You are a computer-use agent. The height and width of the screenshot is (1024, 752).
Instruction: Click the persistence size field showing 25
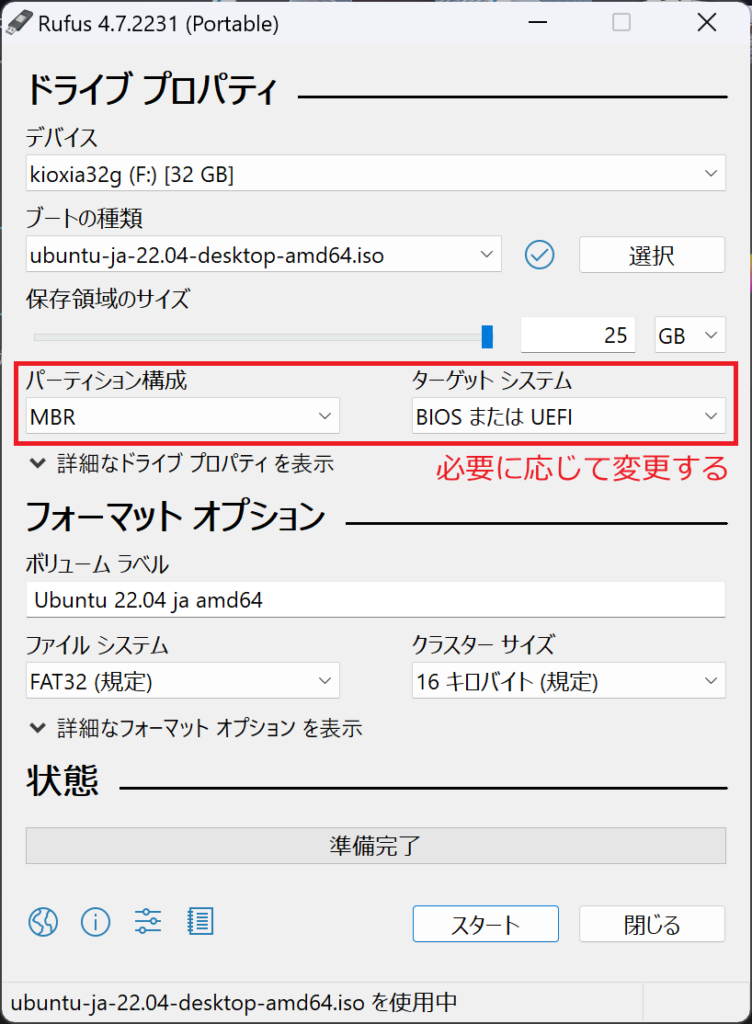(x=578, y=335)
